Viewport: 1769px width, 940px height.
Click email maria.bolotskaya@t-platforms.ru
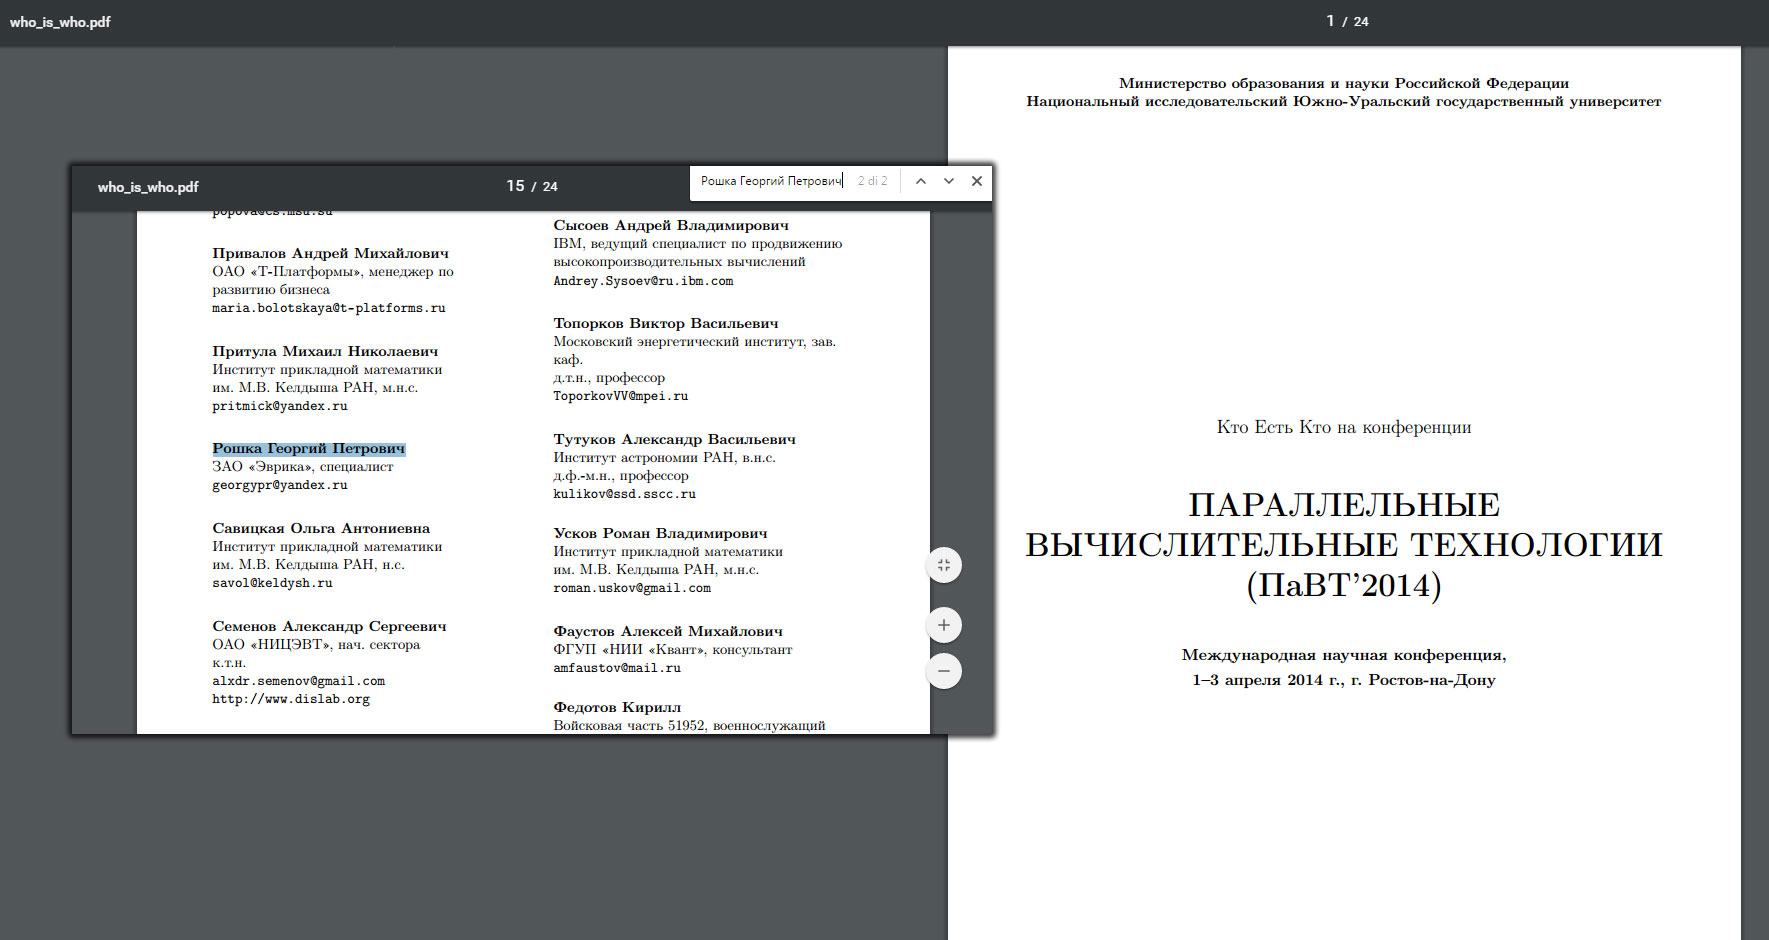pyautogui.click(x=329, y=308)
